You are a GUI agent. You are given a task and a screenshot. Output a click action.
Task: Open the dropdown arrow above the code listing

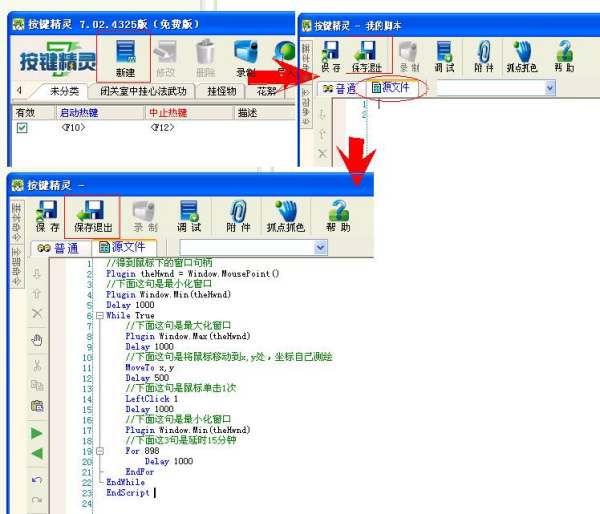(321, 247)
